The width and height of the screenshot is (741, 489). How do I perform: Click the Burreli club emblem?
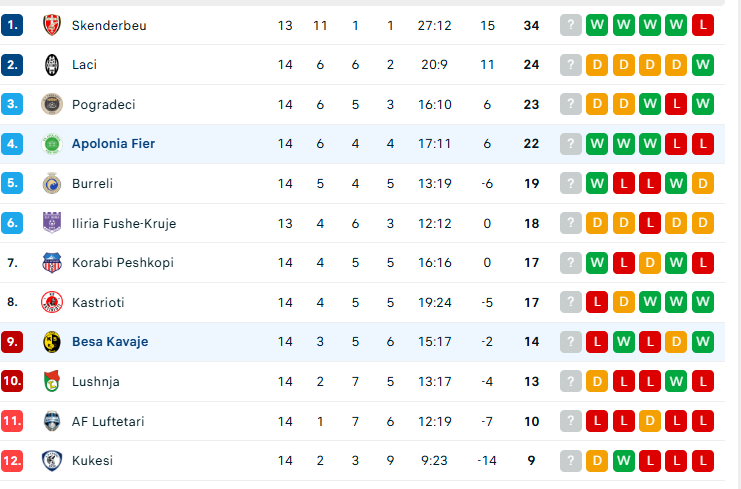51,183
